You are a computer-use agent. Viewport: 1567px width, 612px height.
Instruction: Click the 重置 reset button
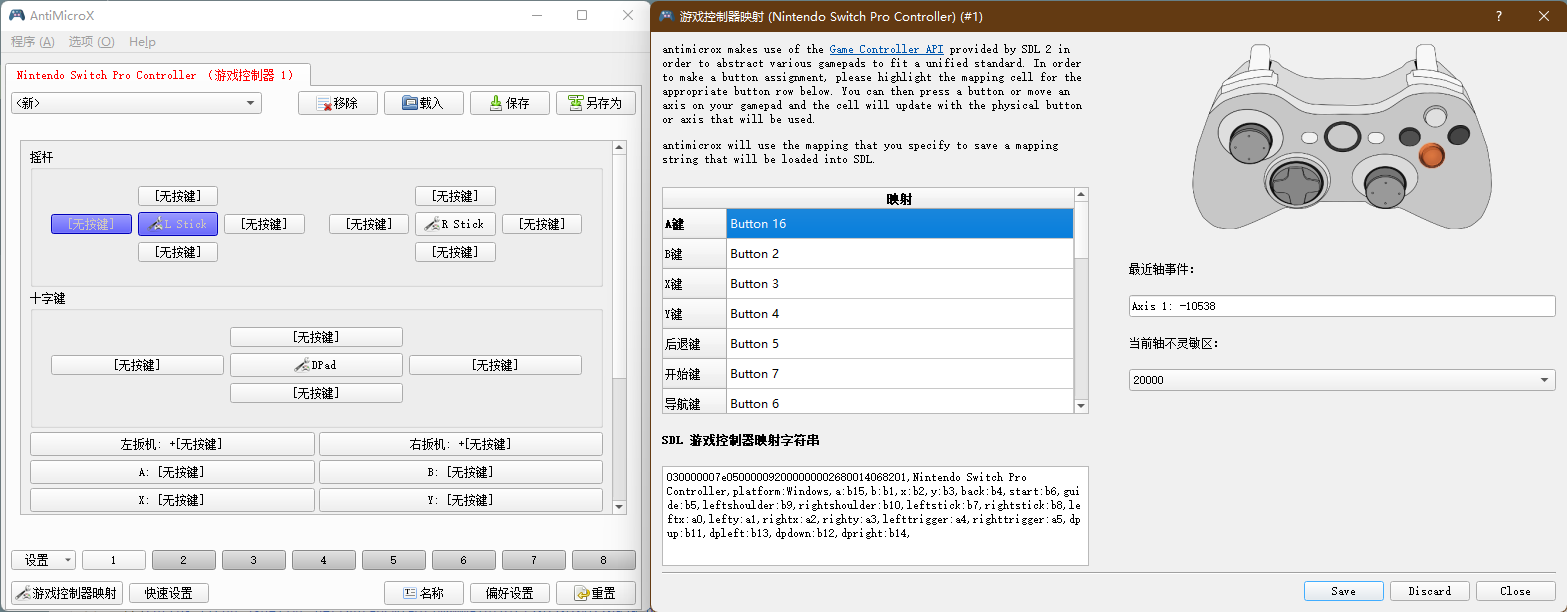click(595, 593)
